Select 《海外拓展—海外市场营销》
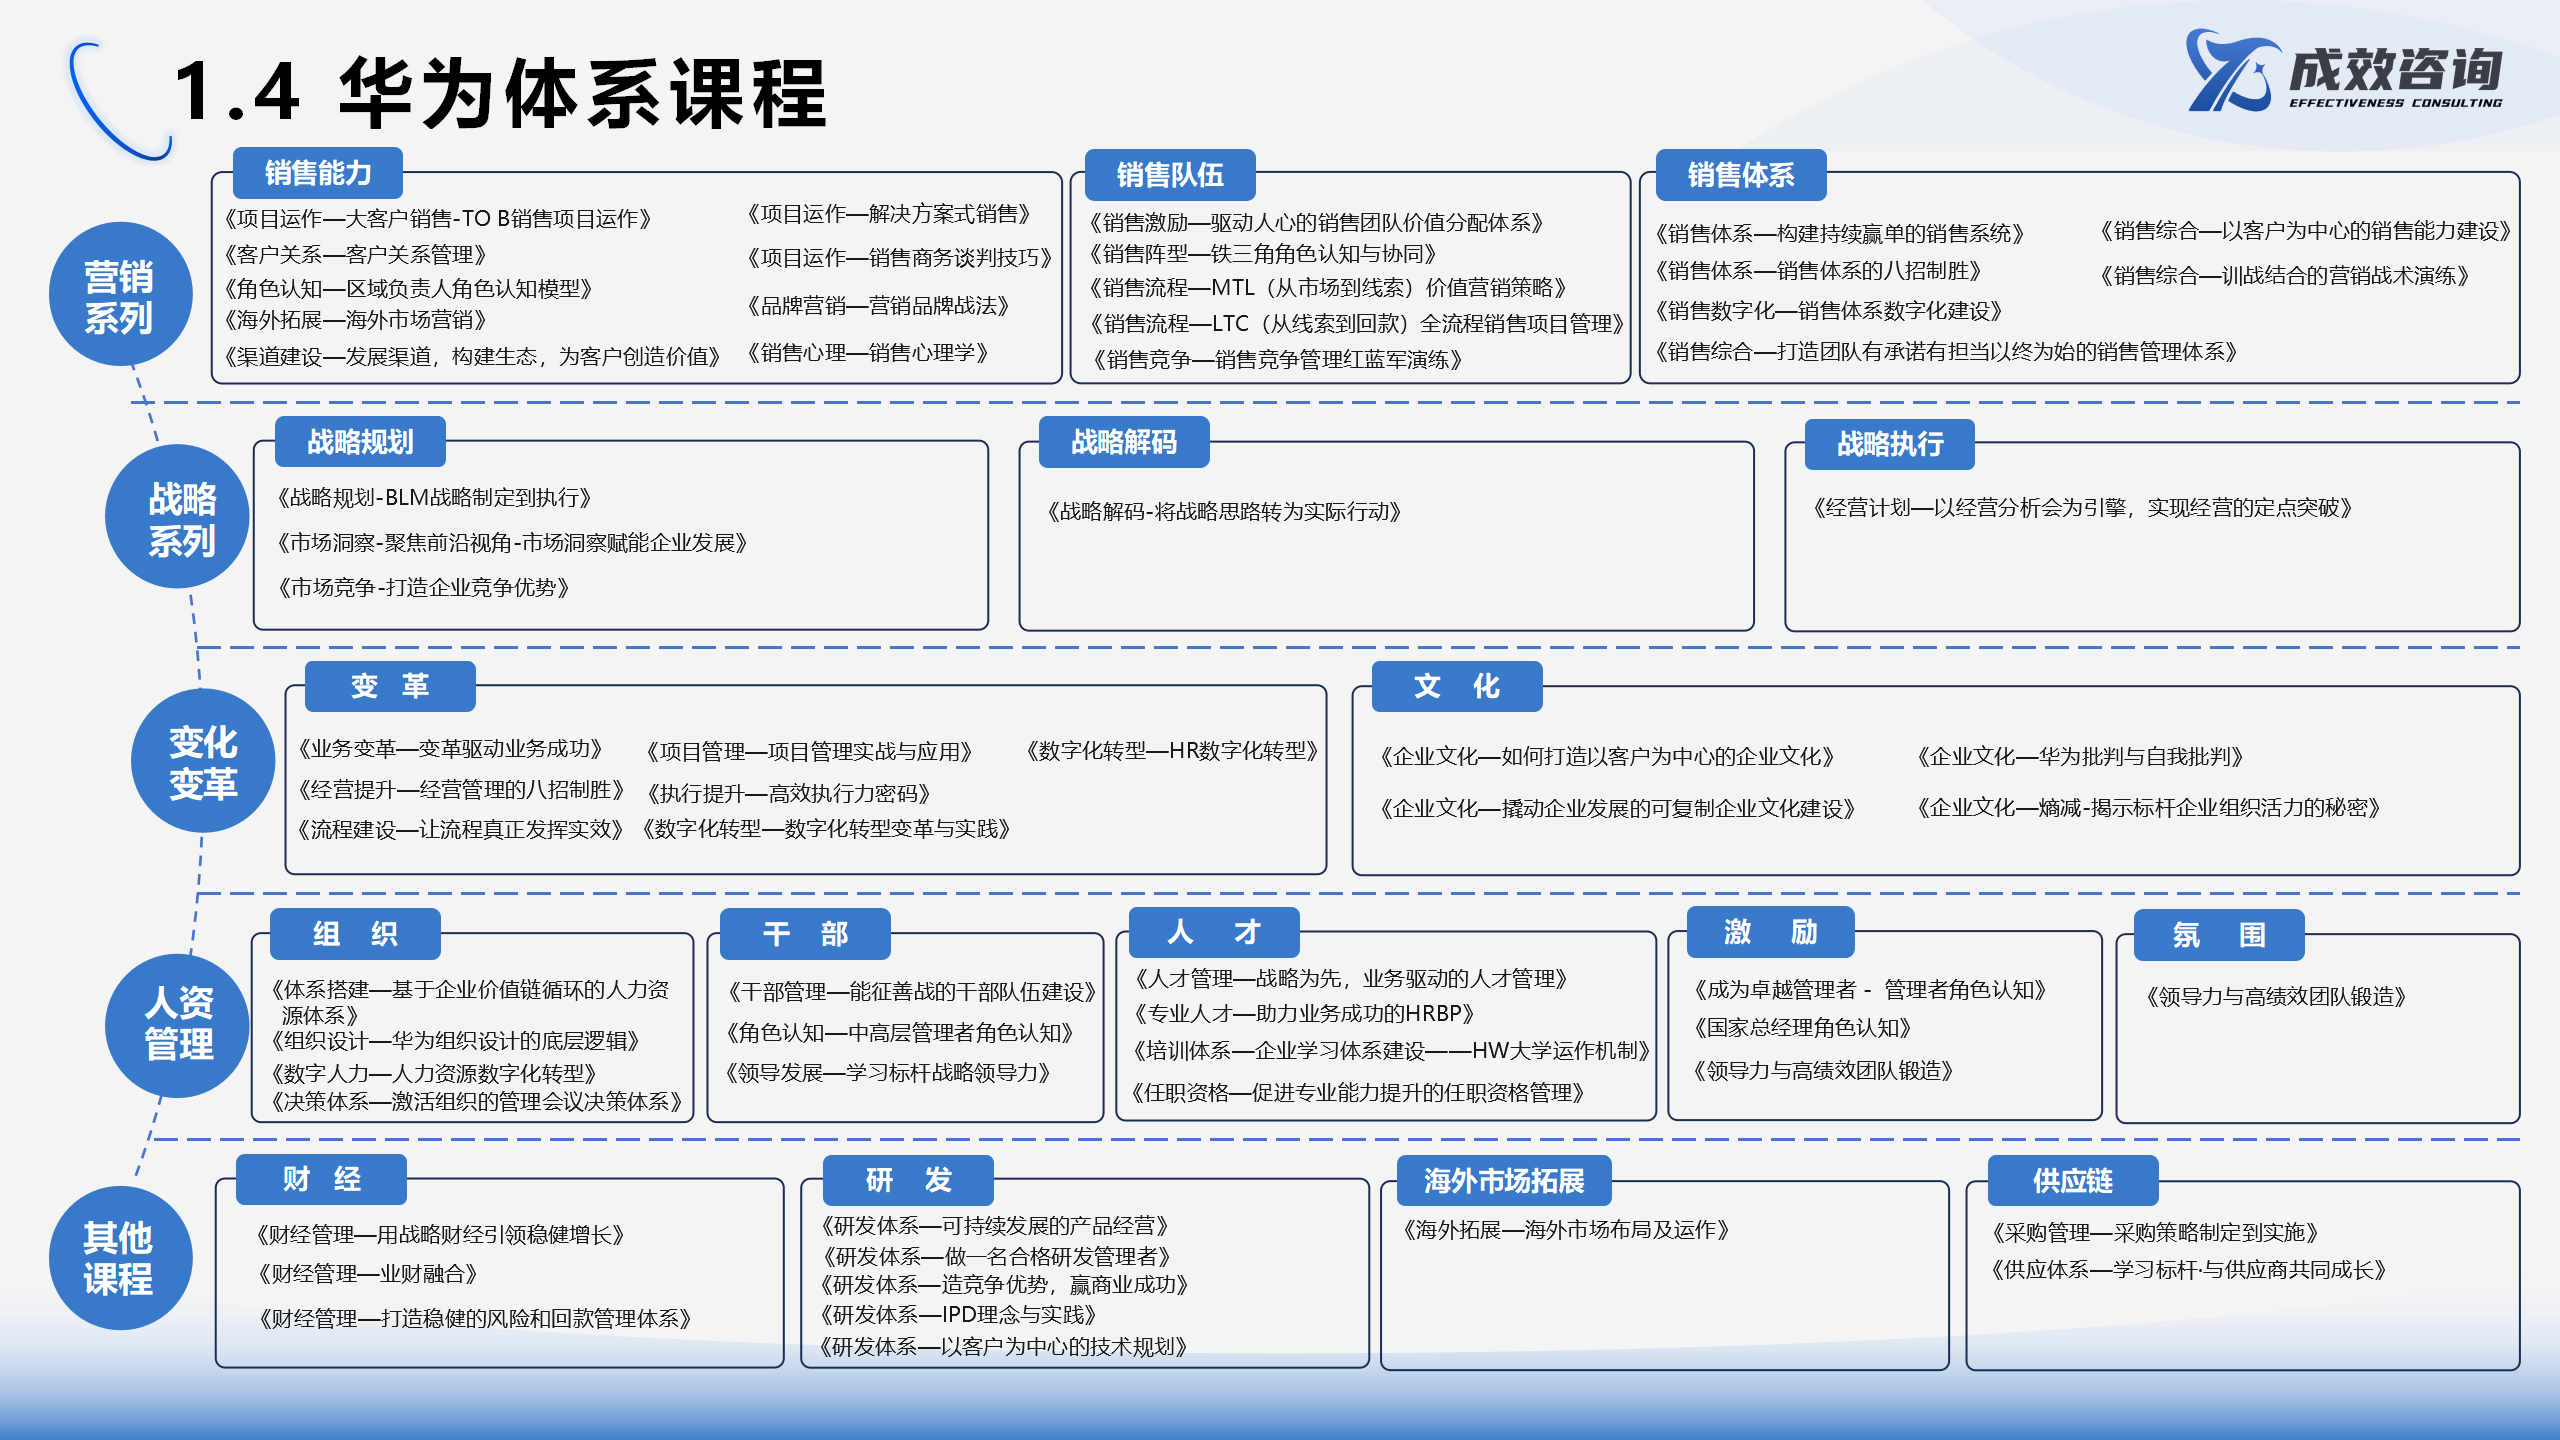The image size is (2560, 1440). point(355,320)
